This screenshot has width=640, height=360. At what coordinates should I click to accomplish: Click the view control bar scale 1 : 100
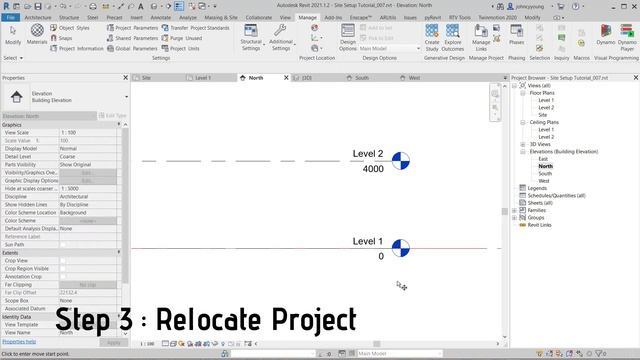click(x=147, y=344)
